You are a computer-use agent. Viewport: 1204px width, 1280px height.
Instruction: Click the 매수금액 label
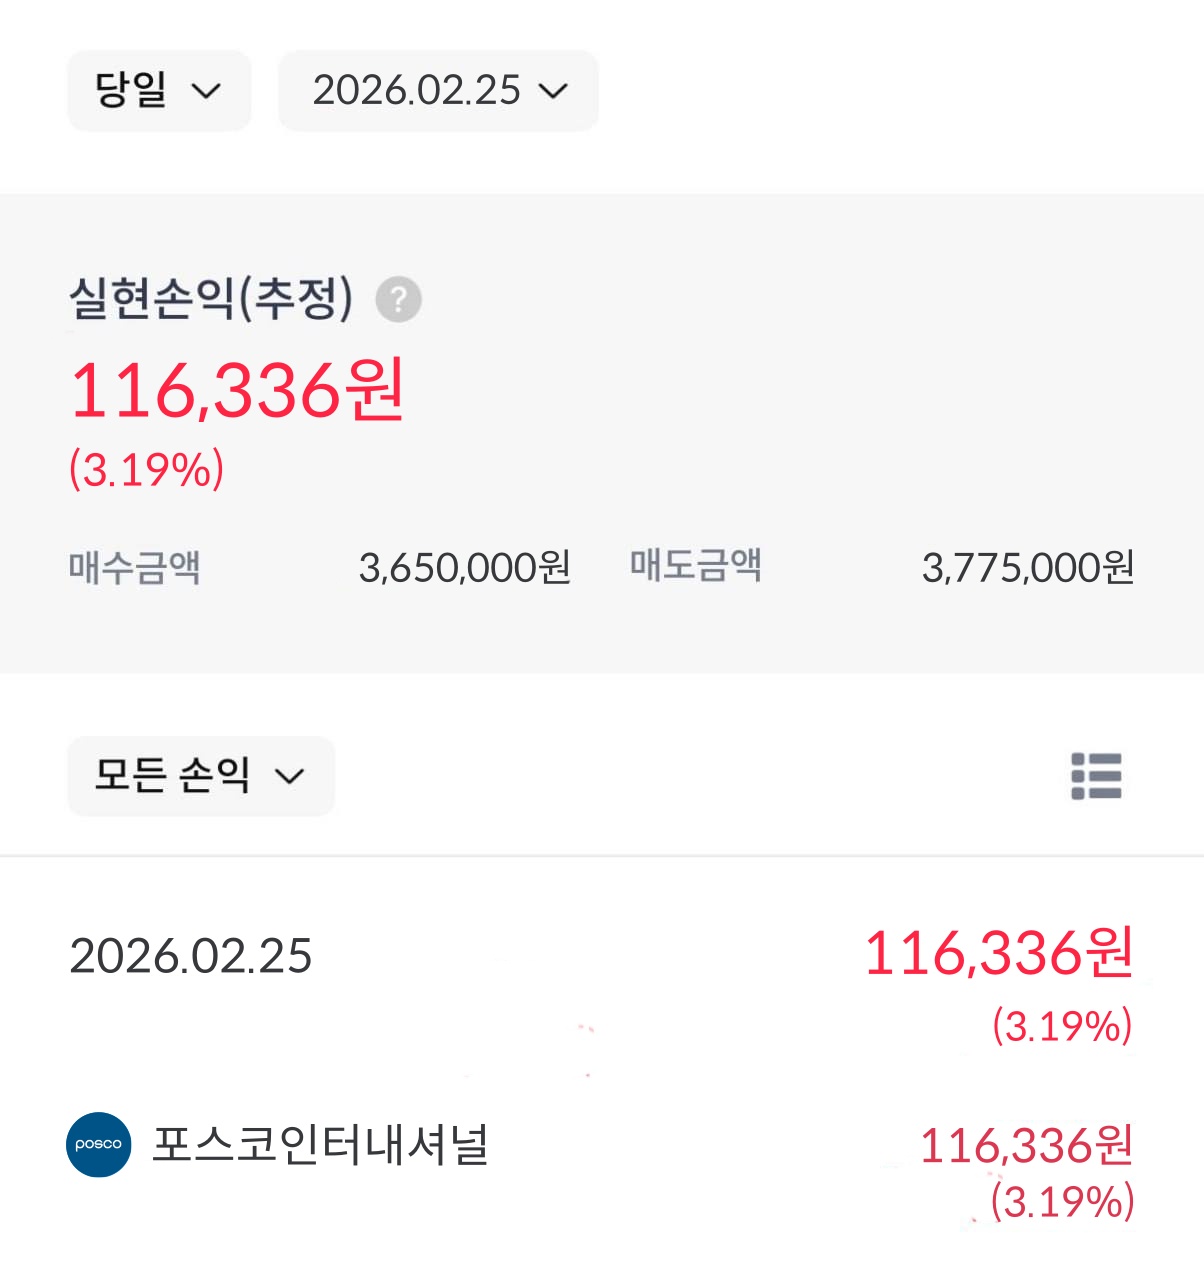[x=135, y=567]
